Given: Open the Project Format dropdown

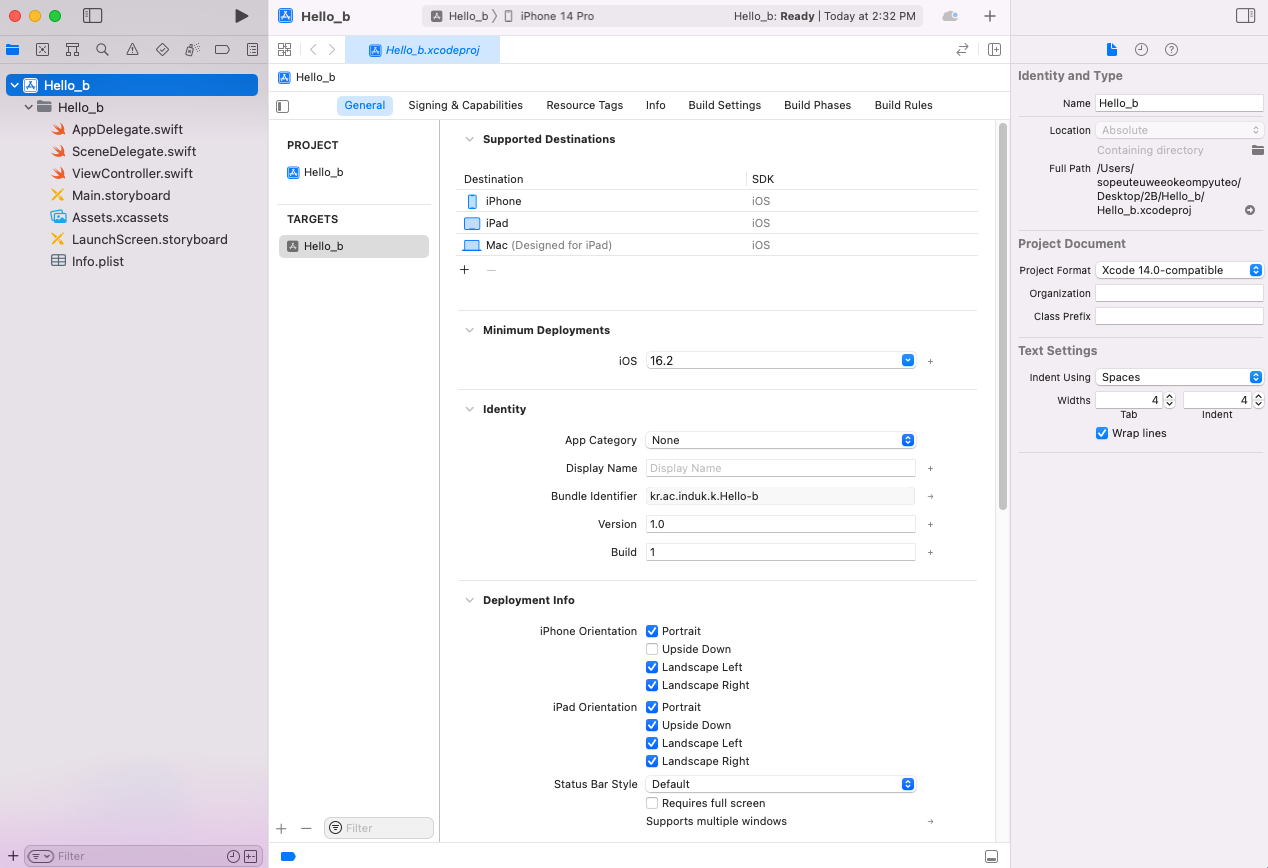Looking at the screenshot, I should pyautogui.click(x=1179, y=270).
